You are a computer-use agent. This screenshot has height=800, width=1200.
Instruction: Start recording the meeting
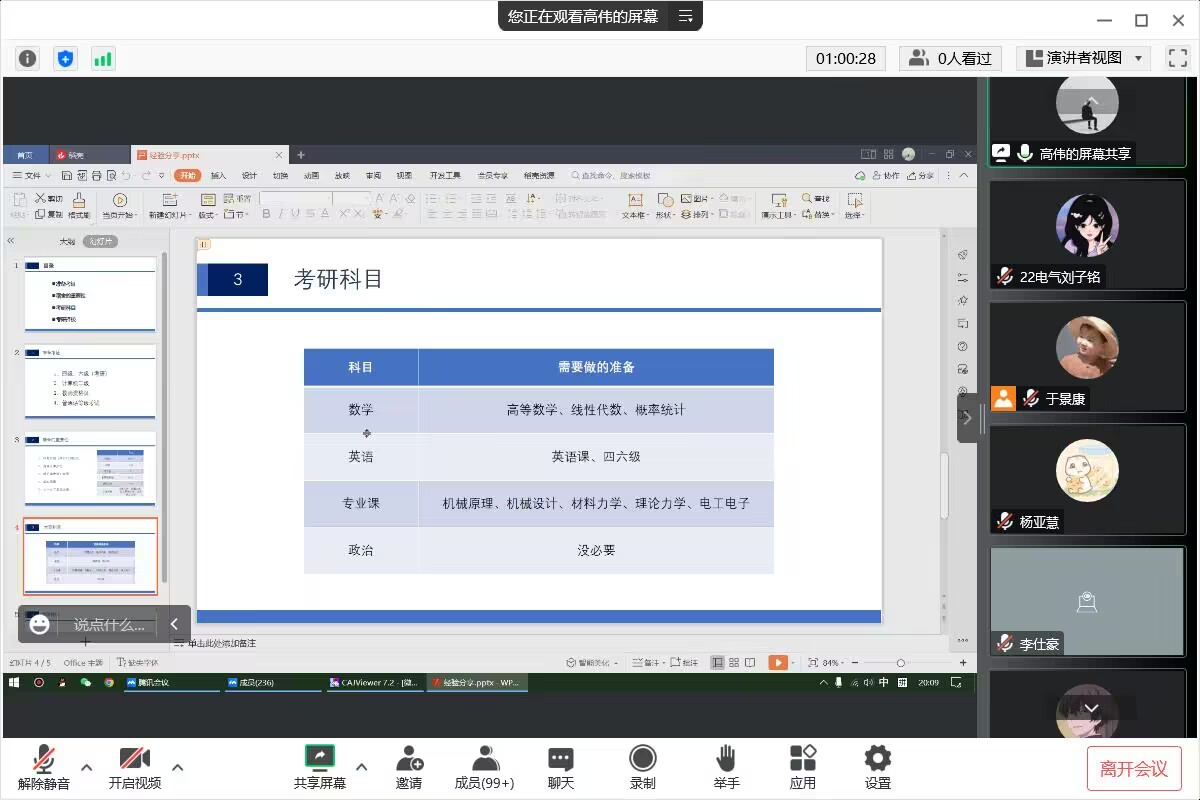point(642,767)
